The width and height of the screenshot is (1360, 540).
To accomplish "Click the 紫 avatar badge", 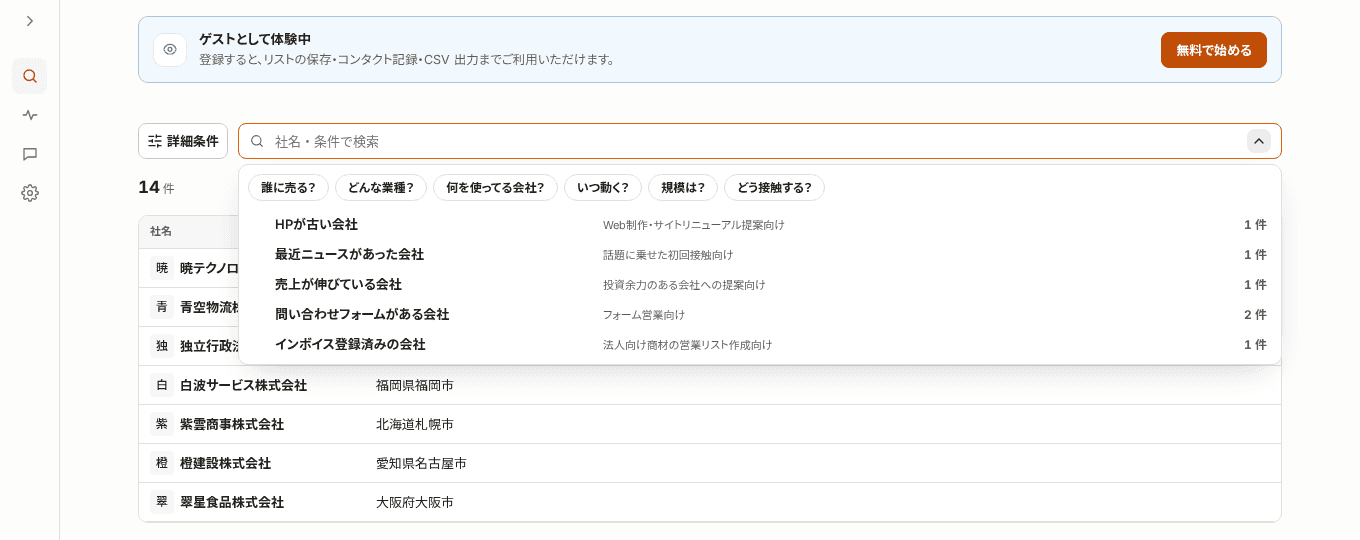I will [x=162, y=424].
